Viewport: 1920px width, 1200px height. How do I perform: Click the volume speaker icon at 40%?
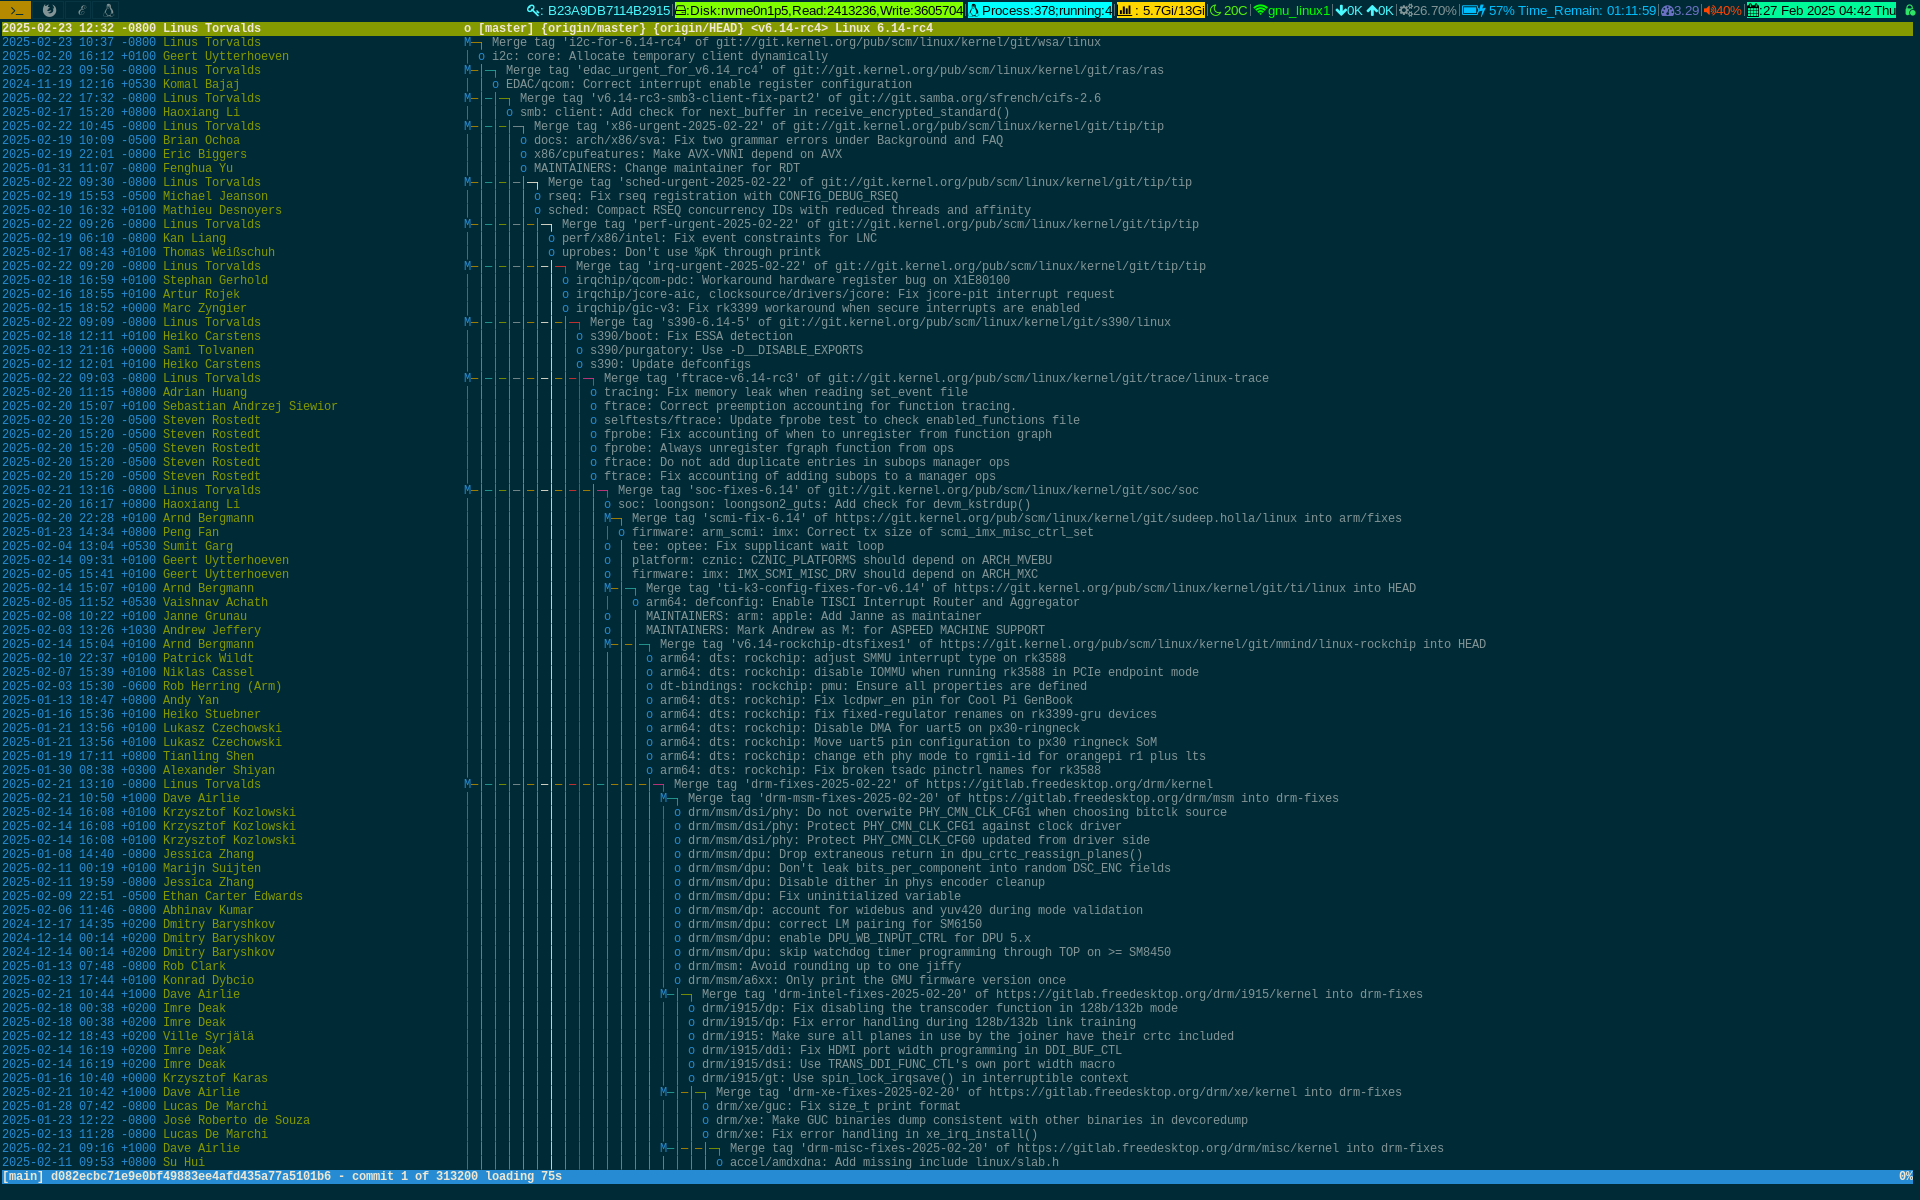click(x=1709, y=10)
